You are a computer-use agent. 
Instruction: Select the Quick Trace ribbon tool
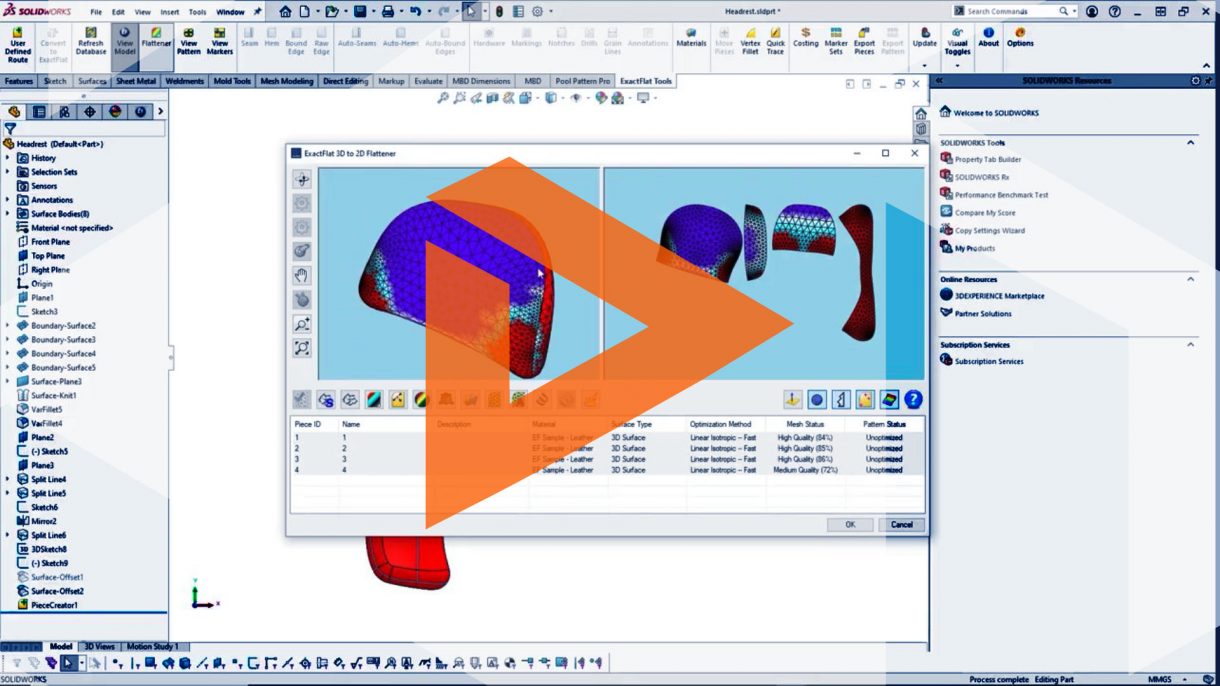776,42
